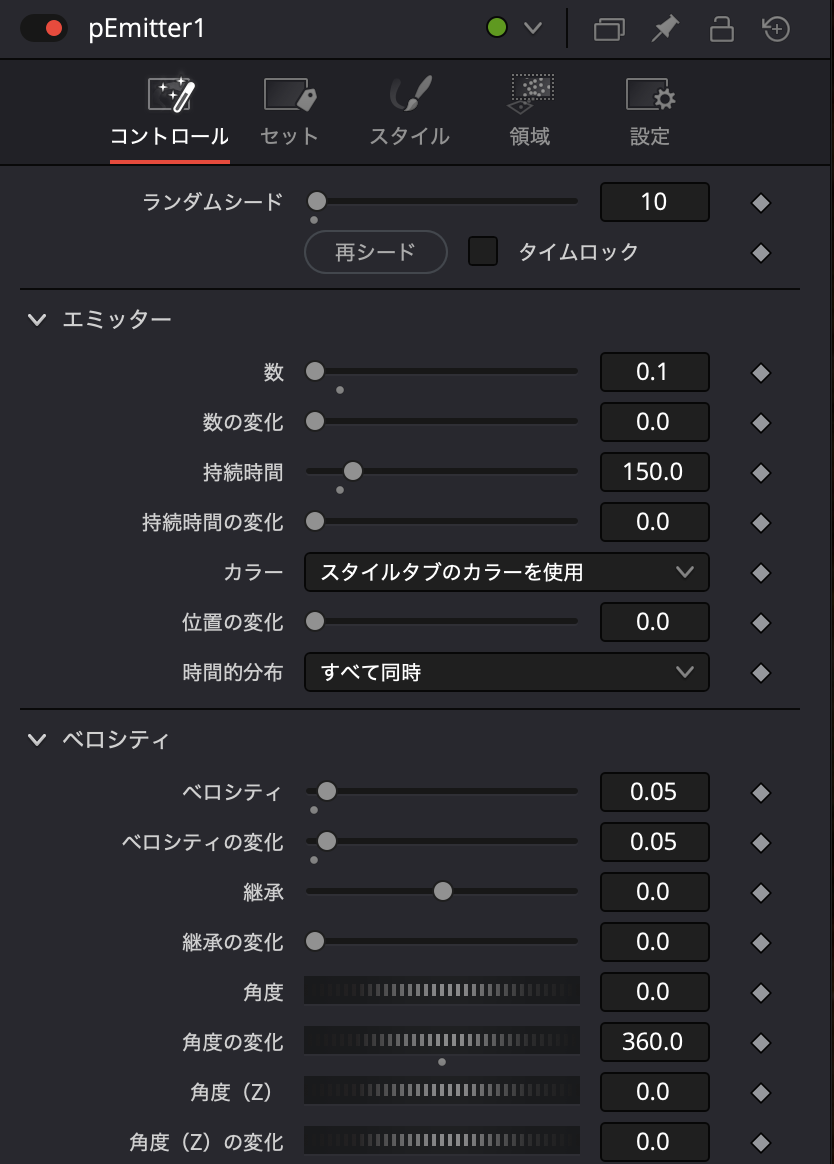Click the reset history icon top right

click(x=776, y=28)
